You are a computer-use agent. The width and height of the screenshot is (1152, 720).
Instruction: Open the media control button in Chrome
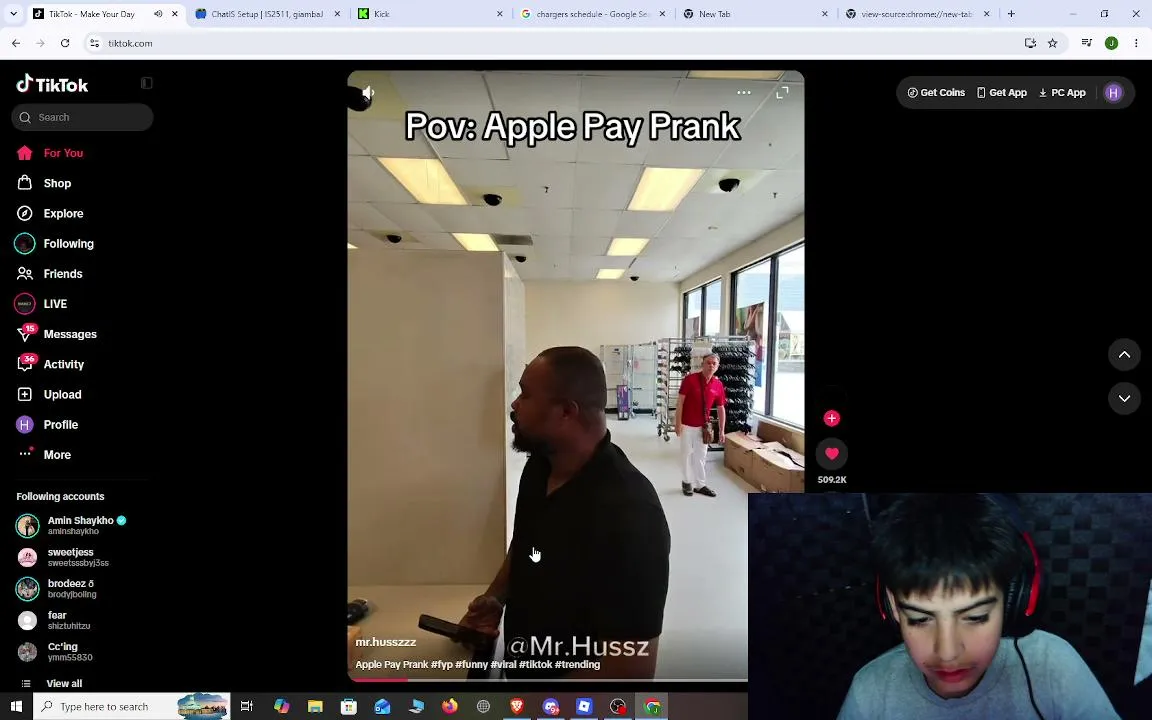tap(1087, 43)
